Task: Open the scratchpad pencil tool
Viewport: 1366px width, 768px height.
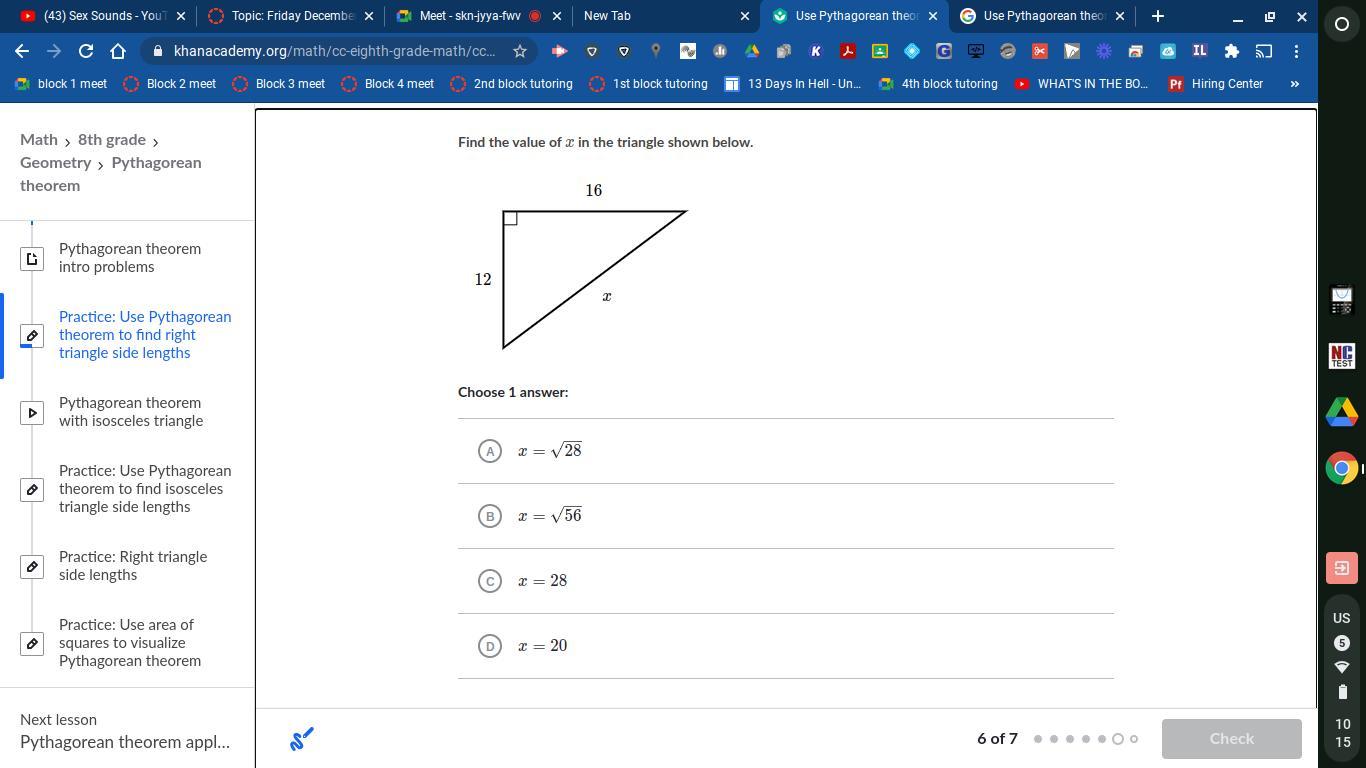Action: pos(302,739)
